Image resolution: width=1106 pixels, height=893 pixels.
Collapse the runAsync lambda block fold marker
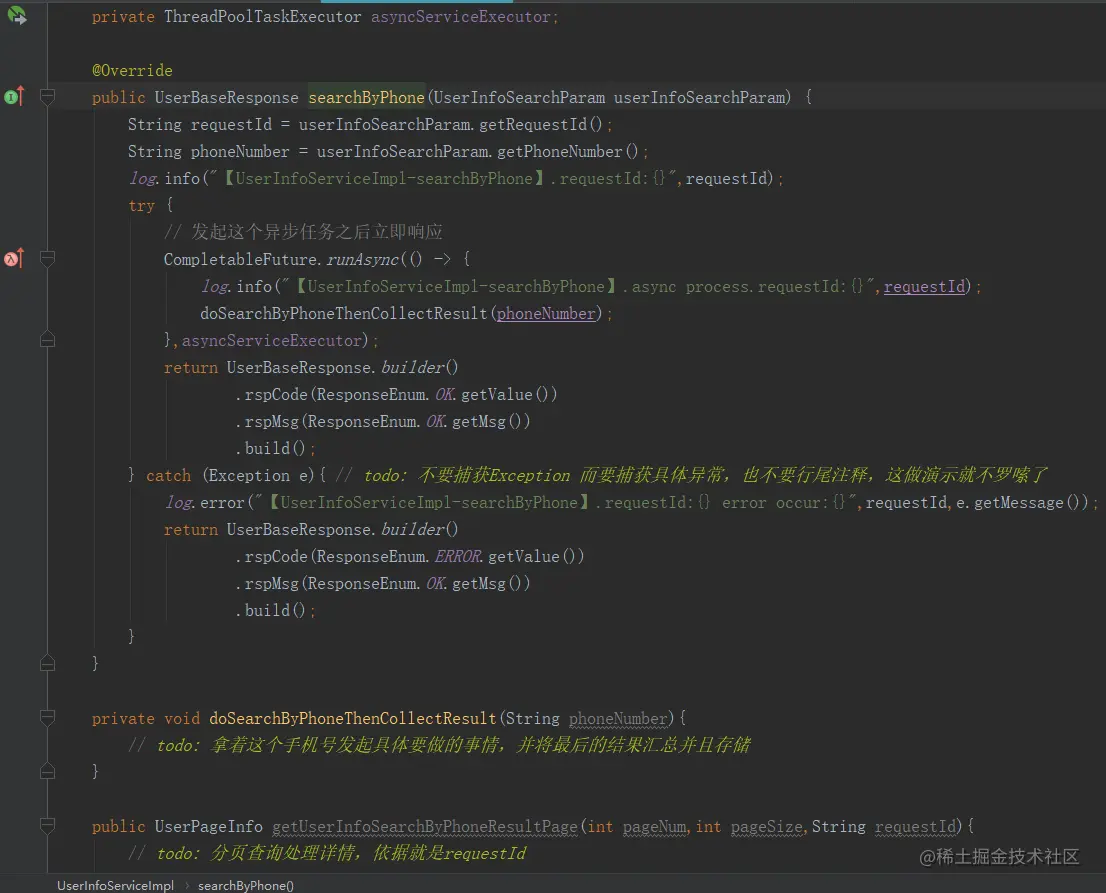pos(47,258)
